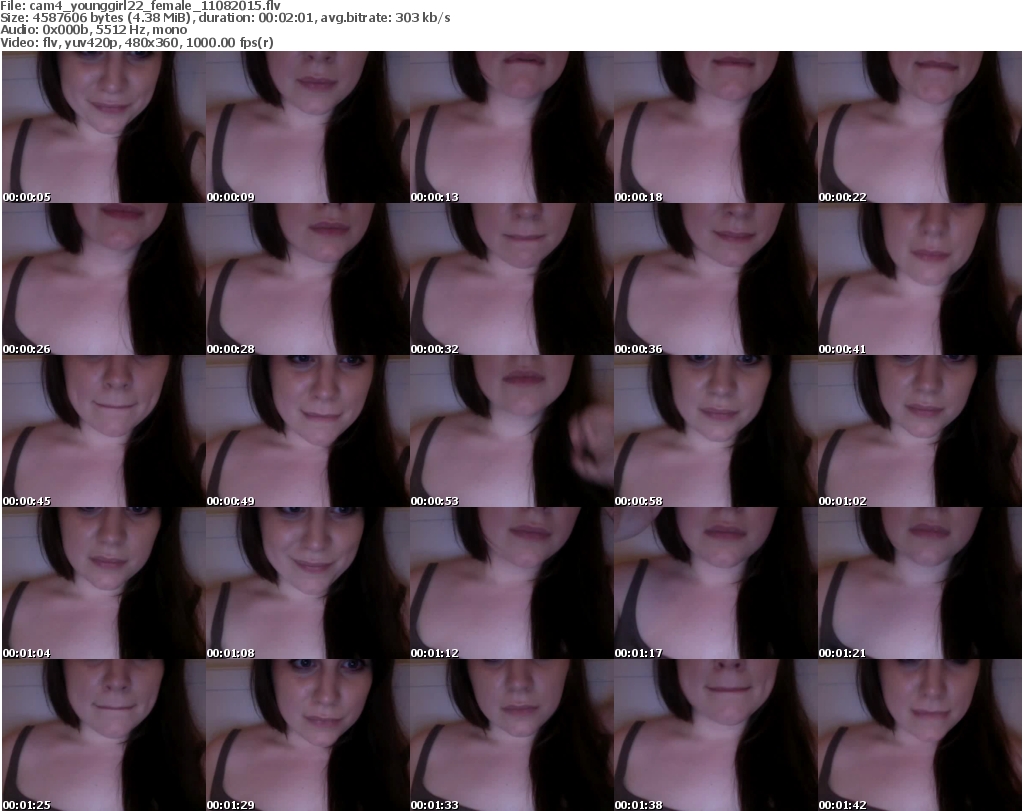Select the last frame stamped 00:01:42
The image size is (1024, 811).
[920, 735]
